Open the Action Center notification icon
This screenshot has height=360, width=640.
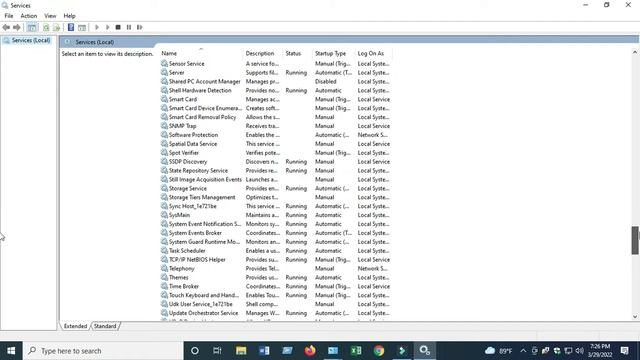pyautogui.click(x=624, y=351)
